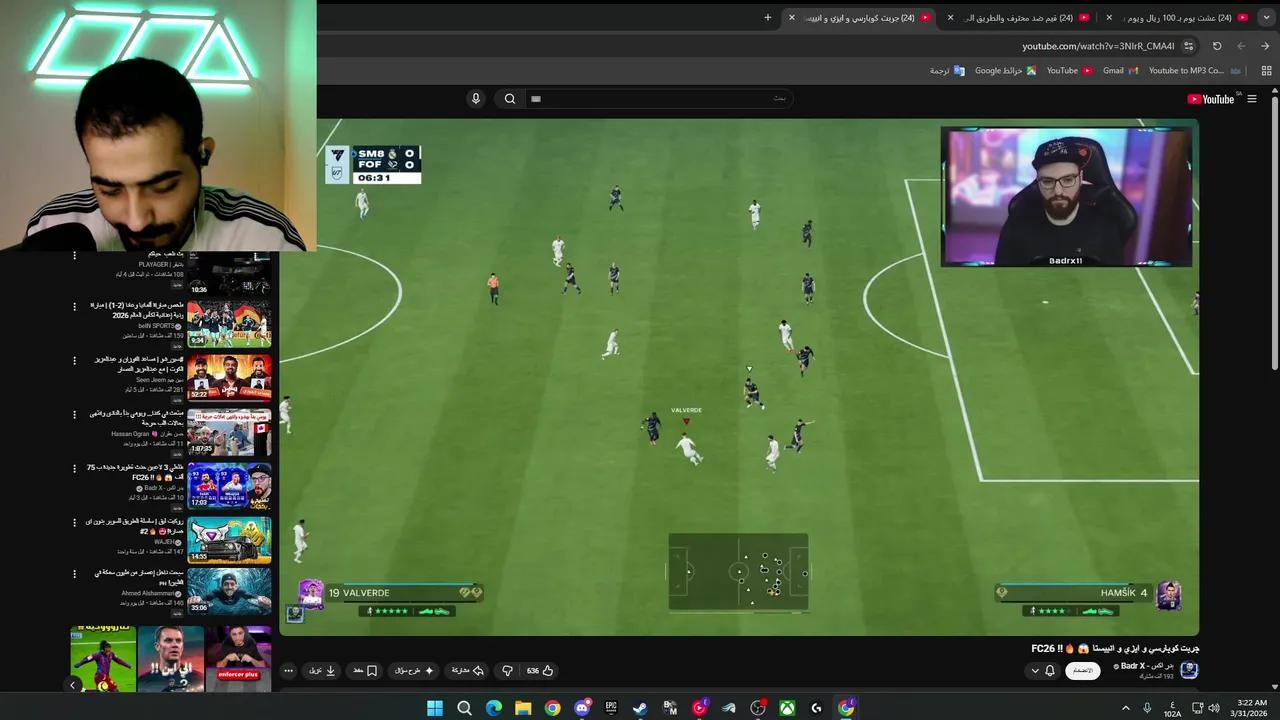Screen dimensions: 1280x720
Task: Open options menu for Hassan Ogran video
Action: point(74,416)
